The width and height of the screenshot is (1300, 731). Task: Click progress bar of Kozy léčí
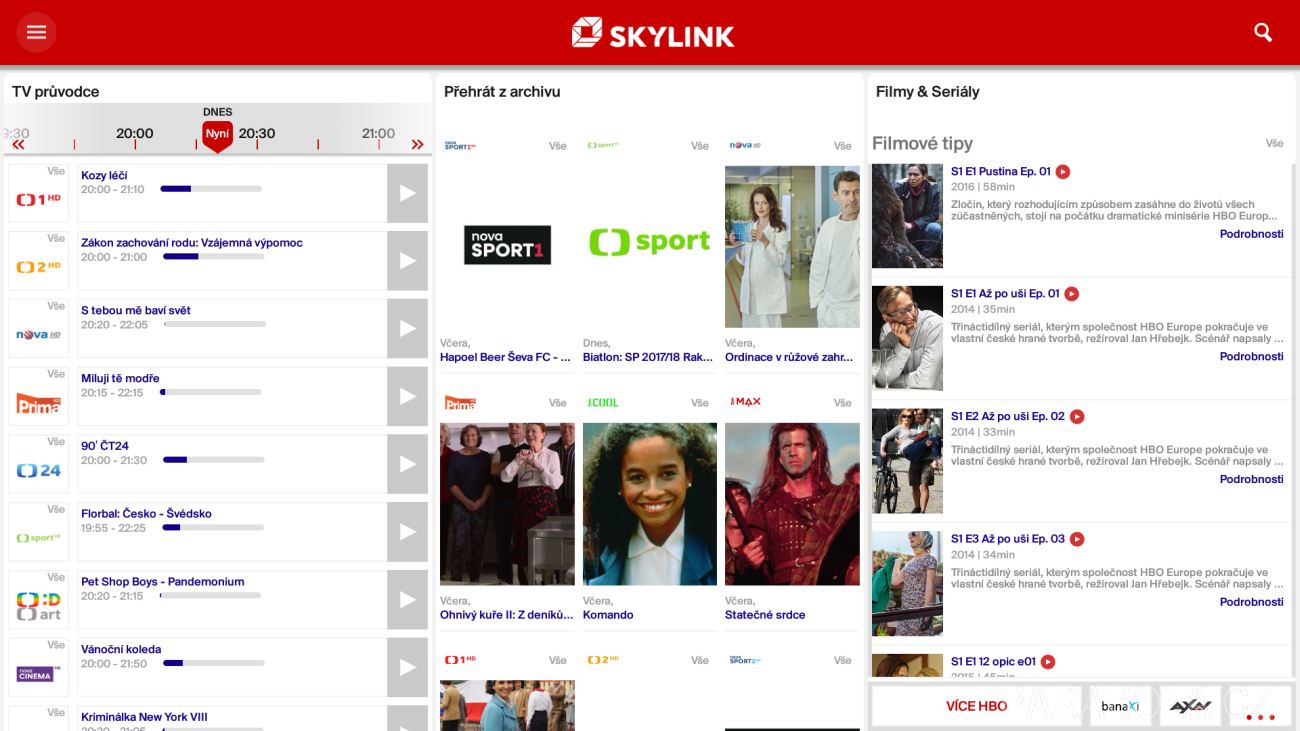(211, 189)
